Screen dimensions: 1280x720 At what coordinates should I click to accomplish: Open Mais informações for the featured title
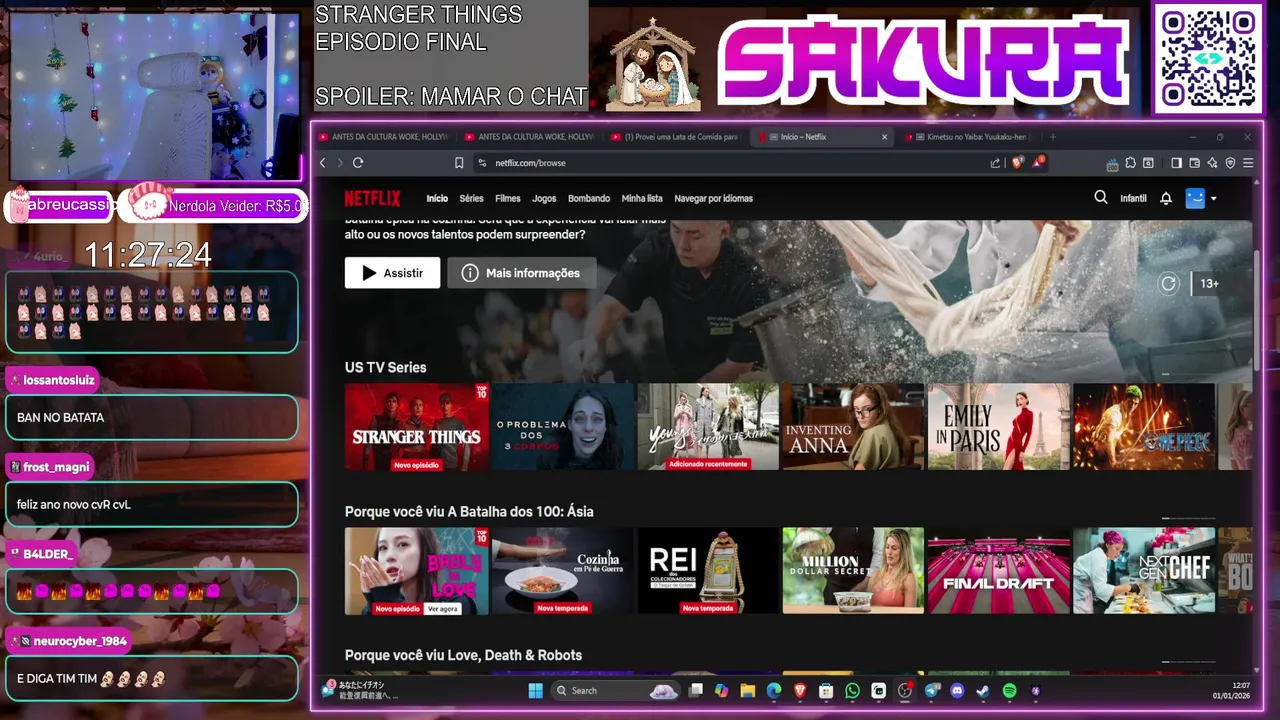(521, 273)
